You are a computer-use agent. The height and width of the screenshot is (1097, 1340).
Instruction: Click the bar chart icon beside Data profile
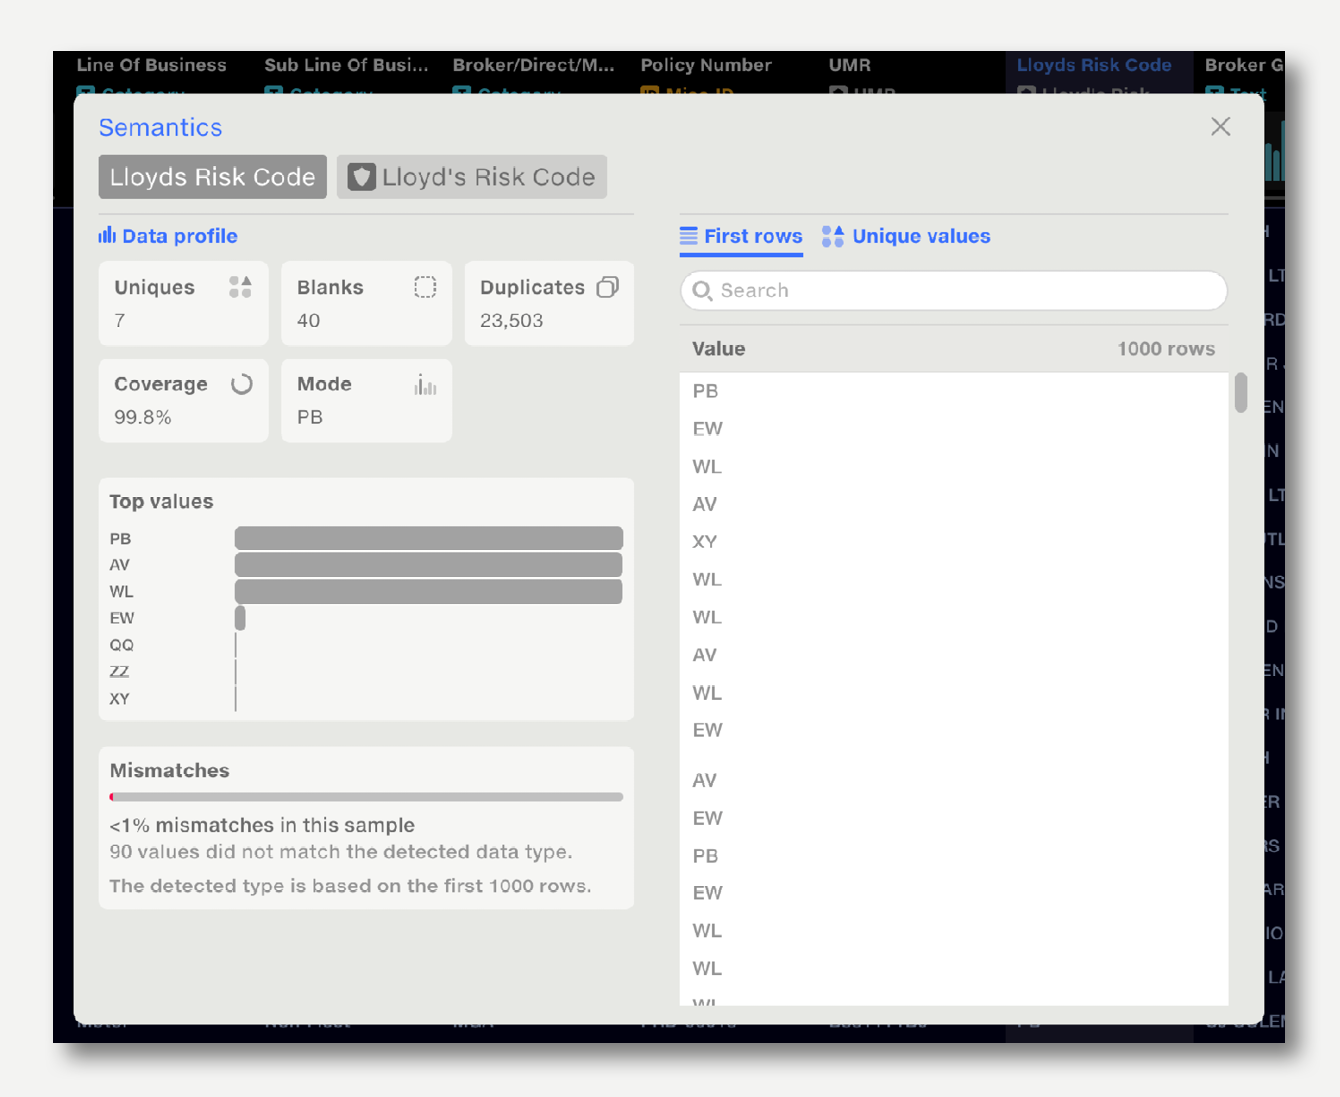107,235
